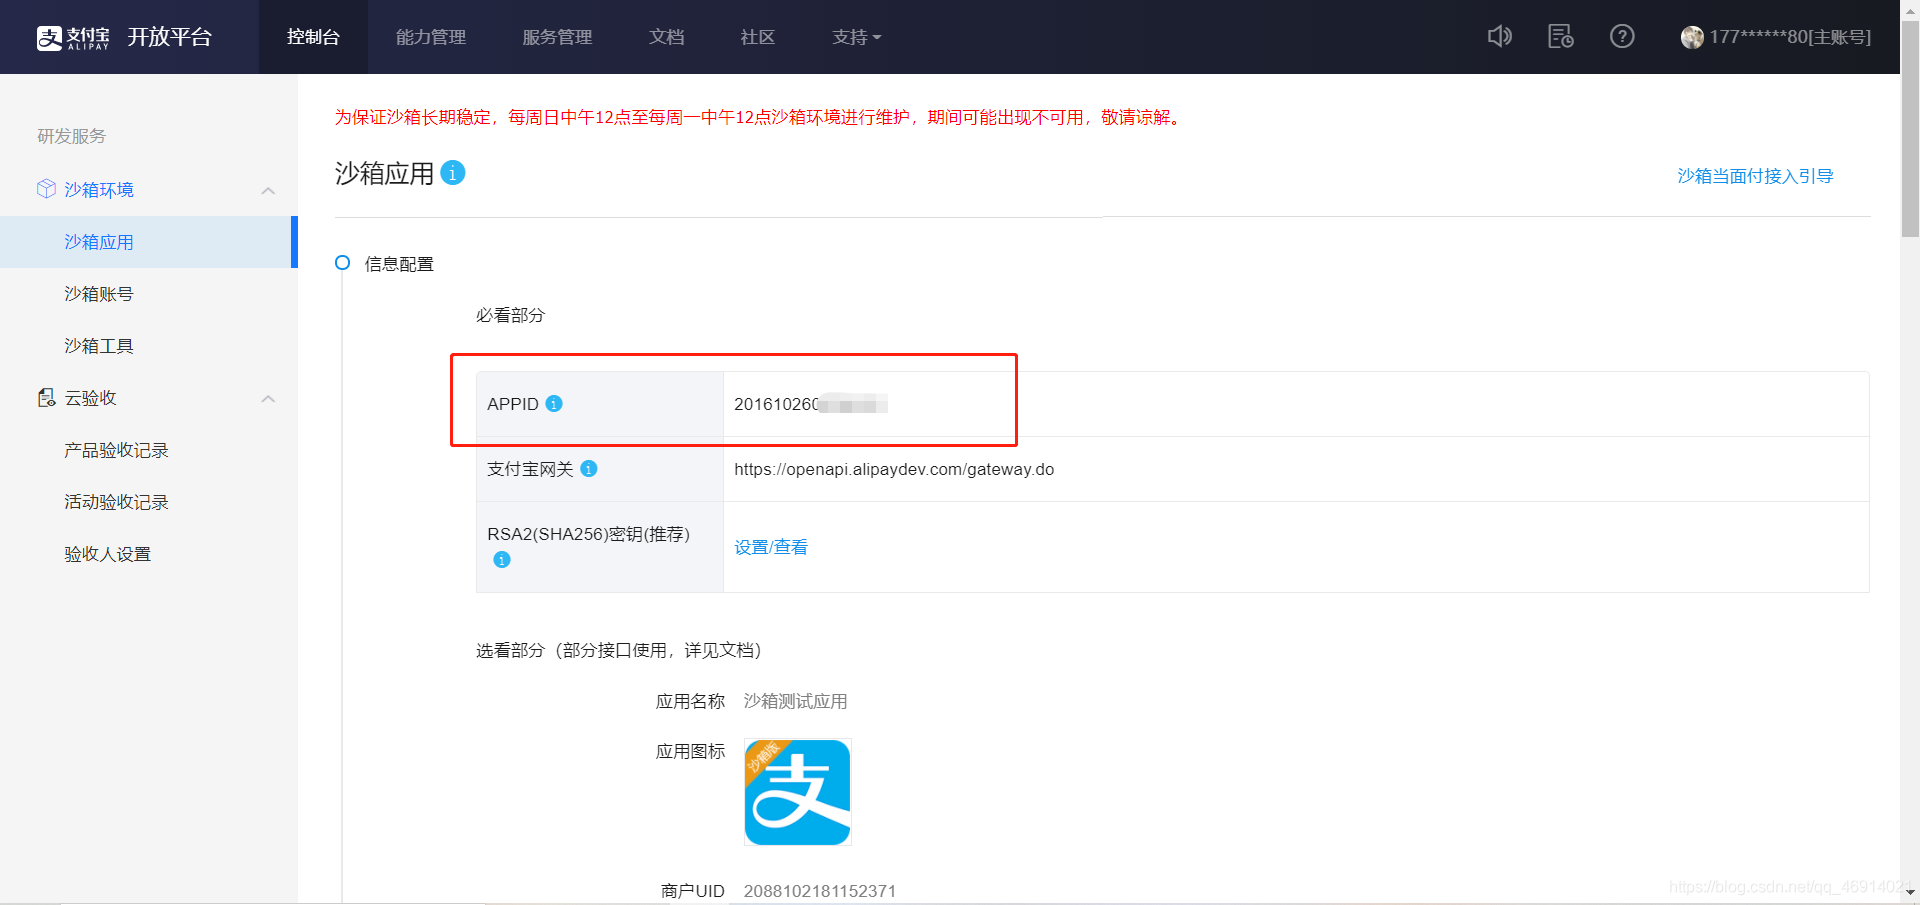Click info icon beside 支付宝网关 label
The height and width of the screenshot is (905, 1920).
(x=589, y=469)
